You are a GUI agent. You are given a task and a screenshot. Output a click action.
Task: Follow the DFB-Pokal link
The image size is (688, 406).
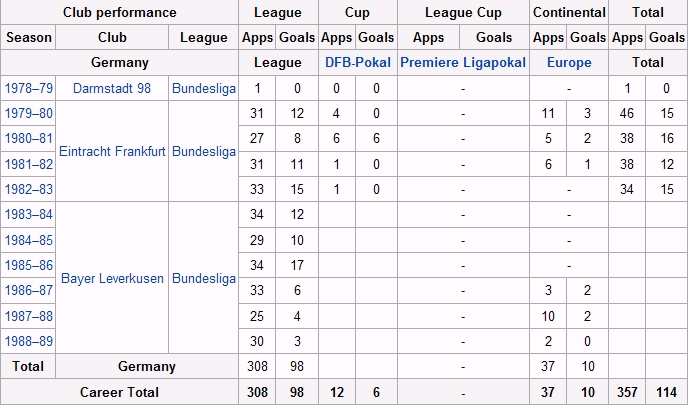click(x=358, y=62)
